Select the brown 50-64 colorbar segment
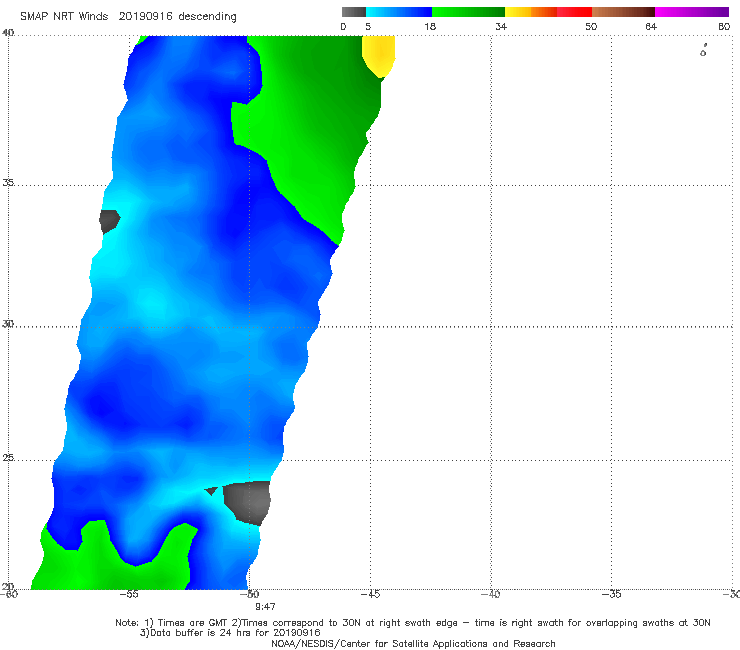Viewport: 740px width, 650px height. (623, 12)
